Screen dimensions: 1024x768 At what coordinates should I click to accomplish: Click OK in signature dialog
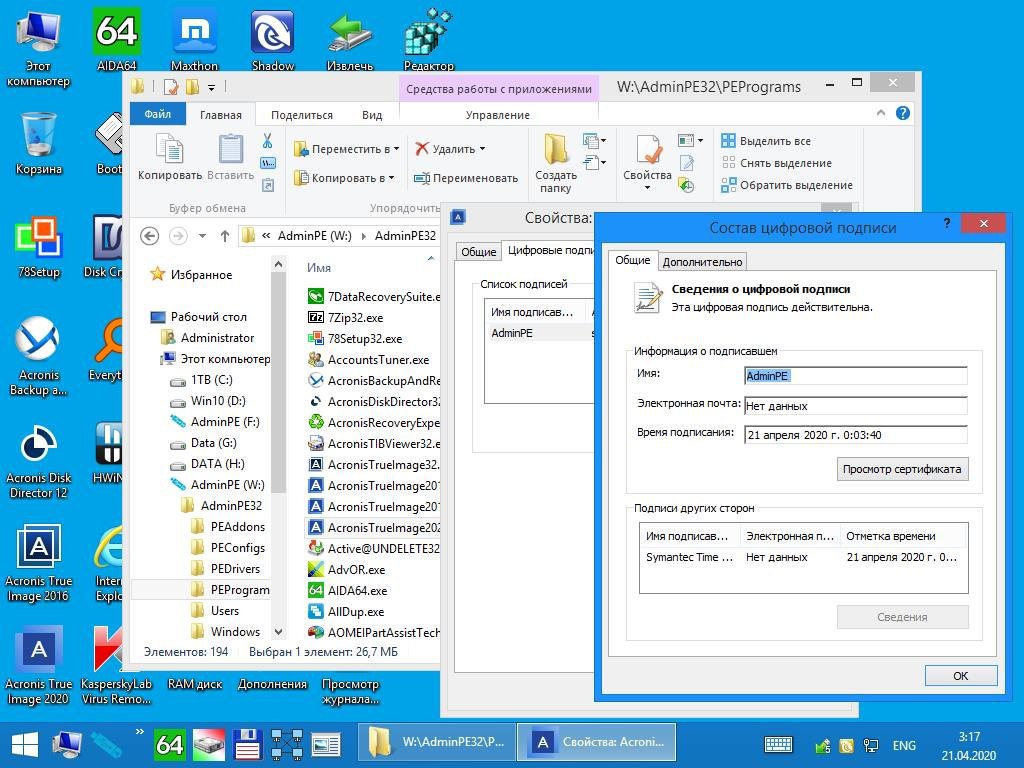[961, 675]
